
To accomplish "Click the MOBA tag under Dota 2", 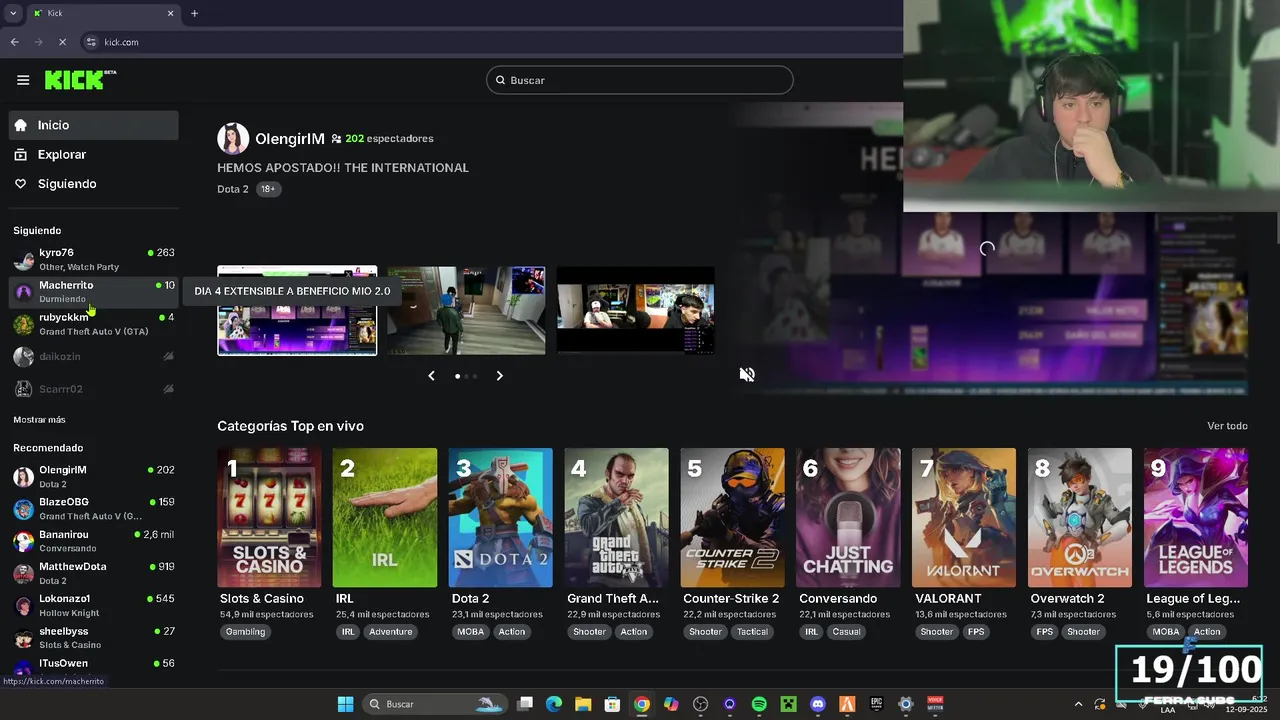I will [x=470, y=632].
